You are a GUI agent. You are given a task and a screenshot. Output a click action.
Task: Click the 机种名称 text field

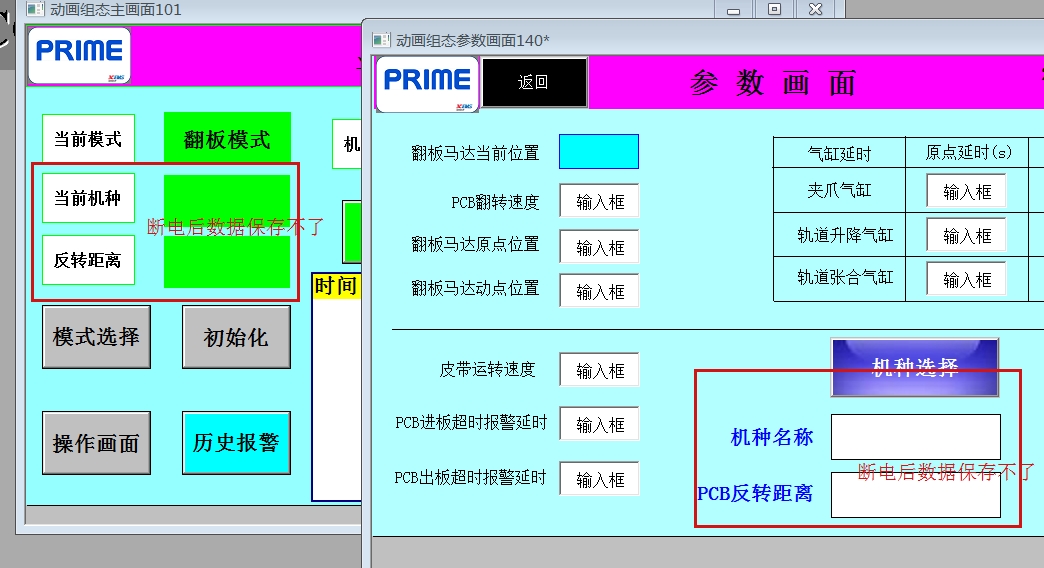pos(915,437)
